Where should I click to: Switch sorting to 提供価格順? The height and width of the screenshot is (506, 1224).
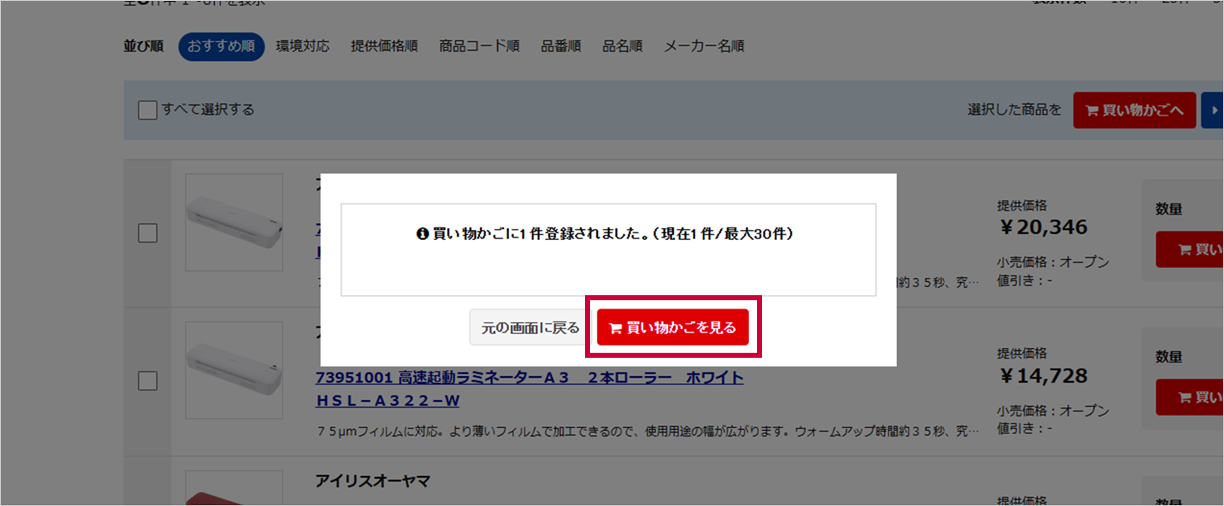[x=384, y=46]
